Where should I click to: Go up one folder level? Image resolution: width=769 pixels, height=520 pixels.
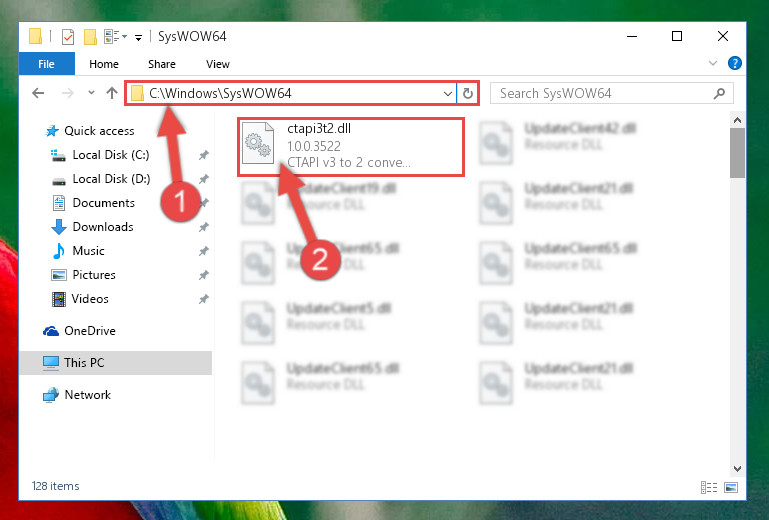(112, 93)
